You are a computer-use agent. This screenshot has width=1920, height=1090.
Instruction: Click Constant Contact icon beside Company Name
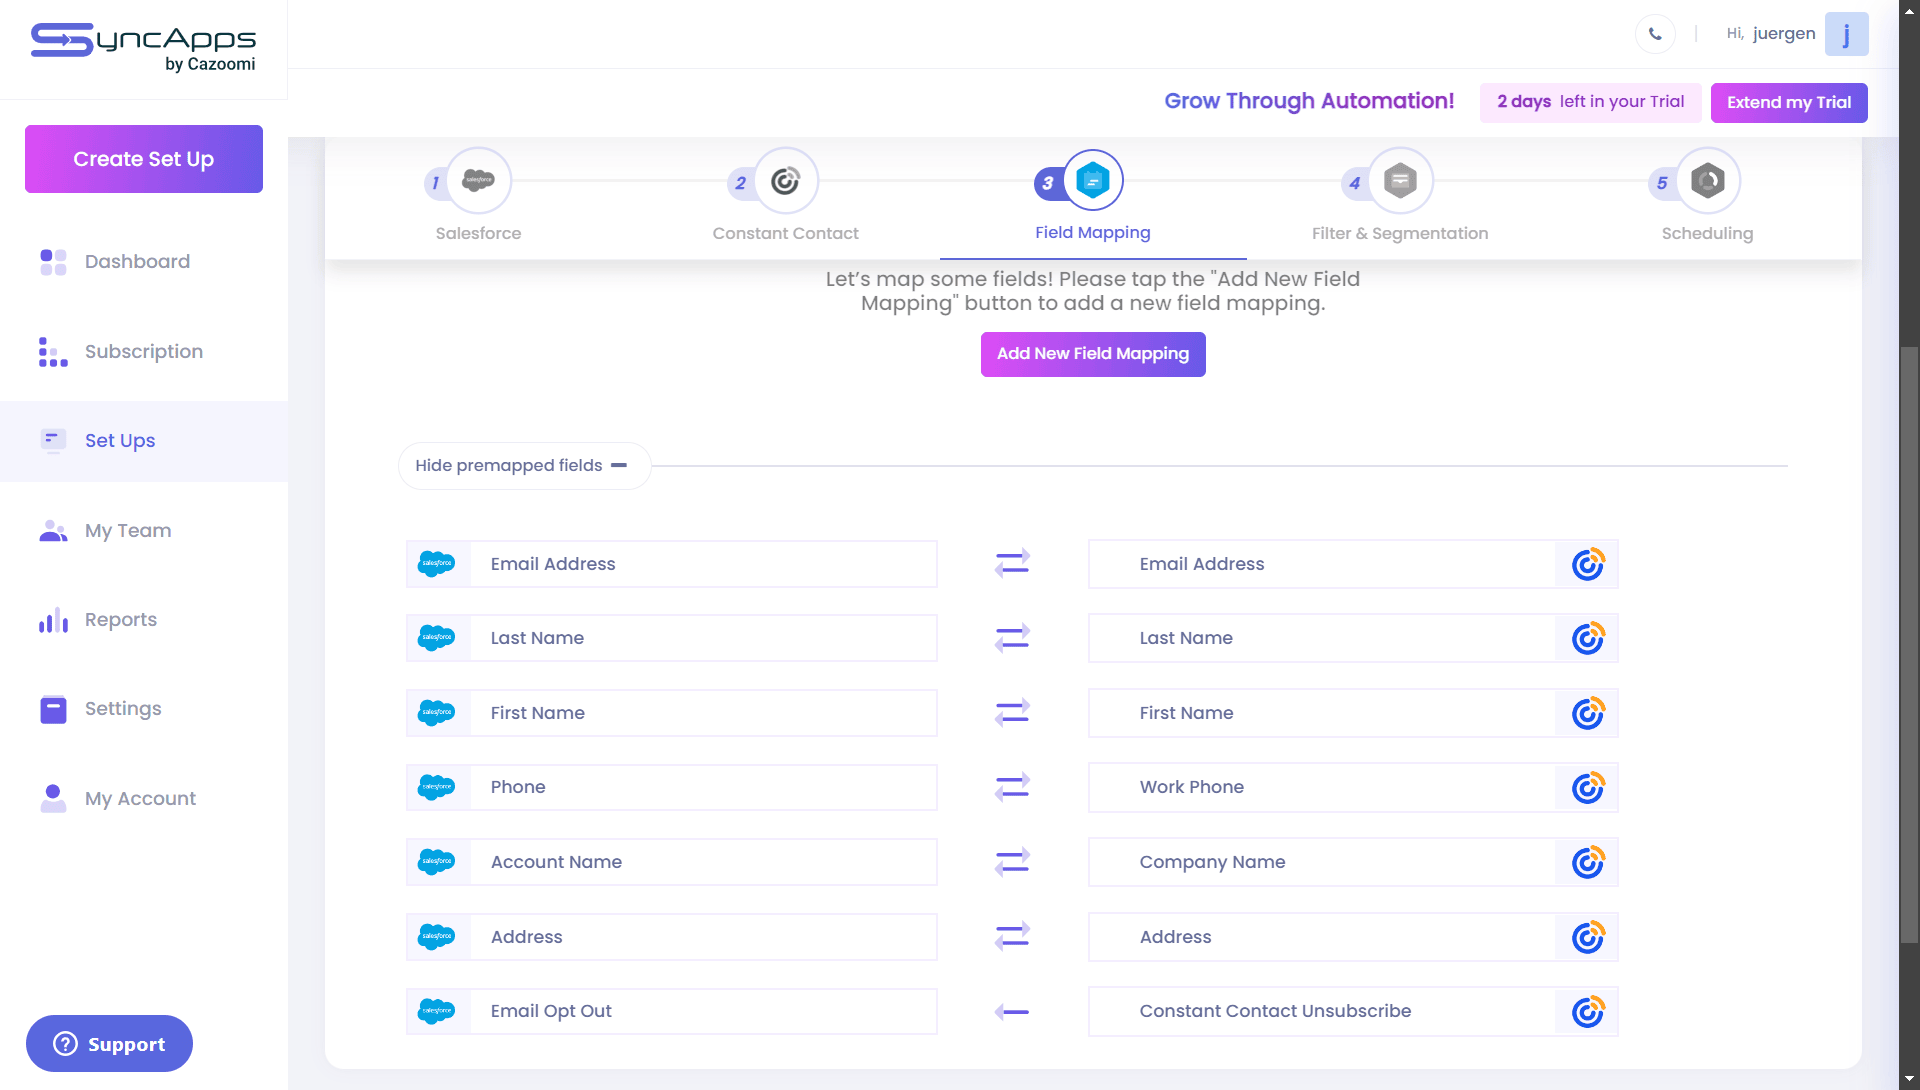click(x=1587, y=862)
